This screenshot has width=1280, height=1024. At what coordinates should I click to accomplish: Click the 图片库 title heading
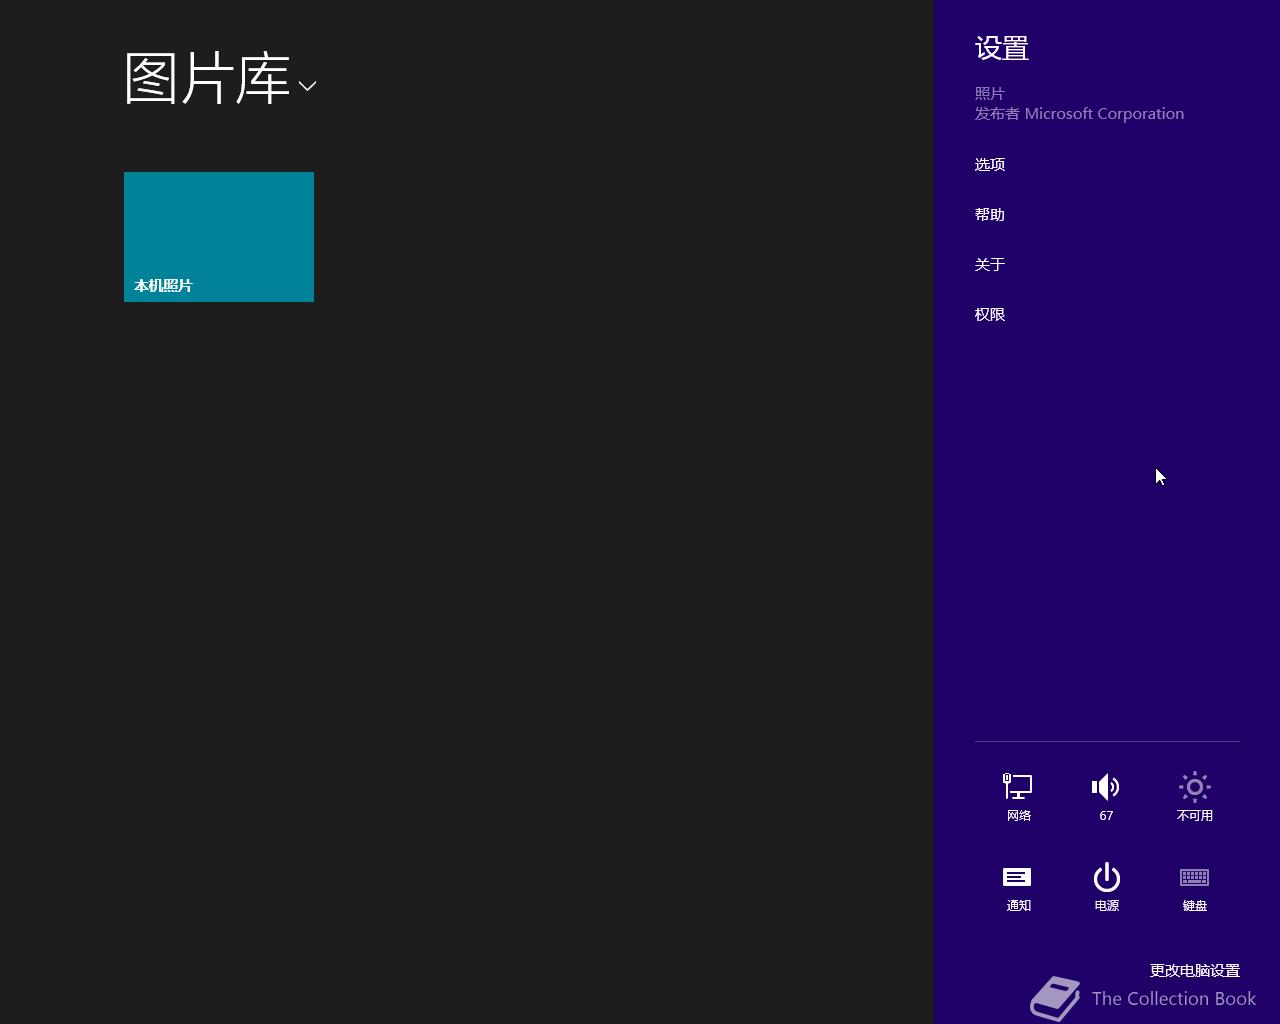207,78
